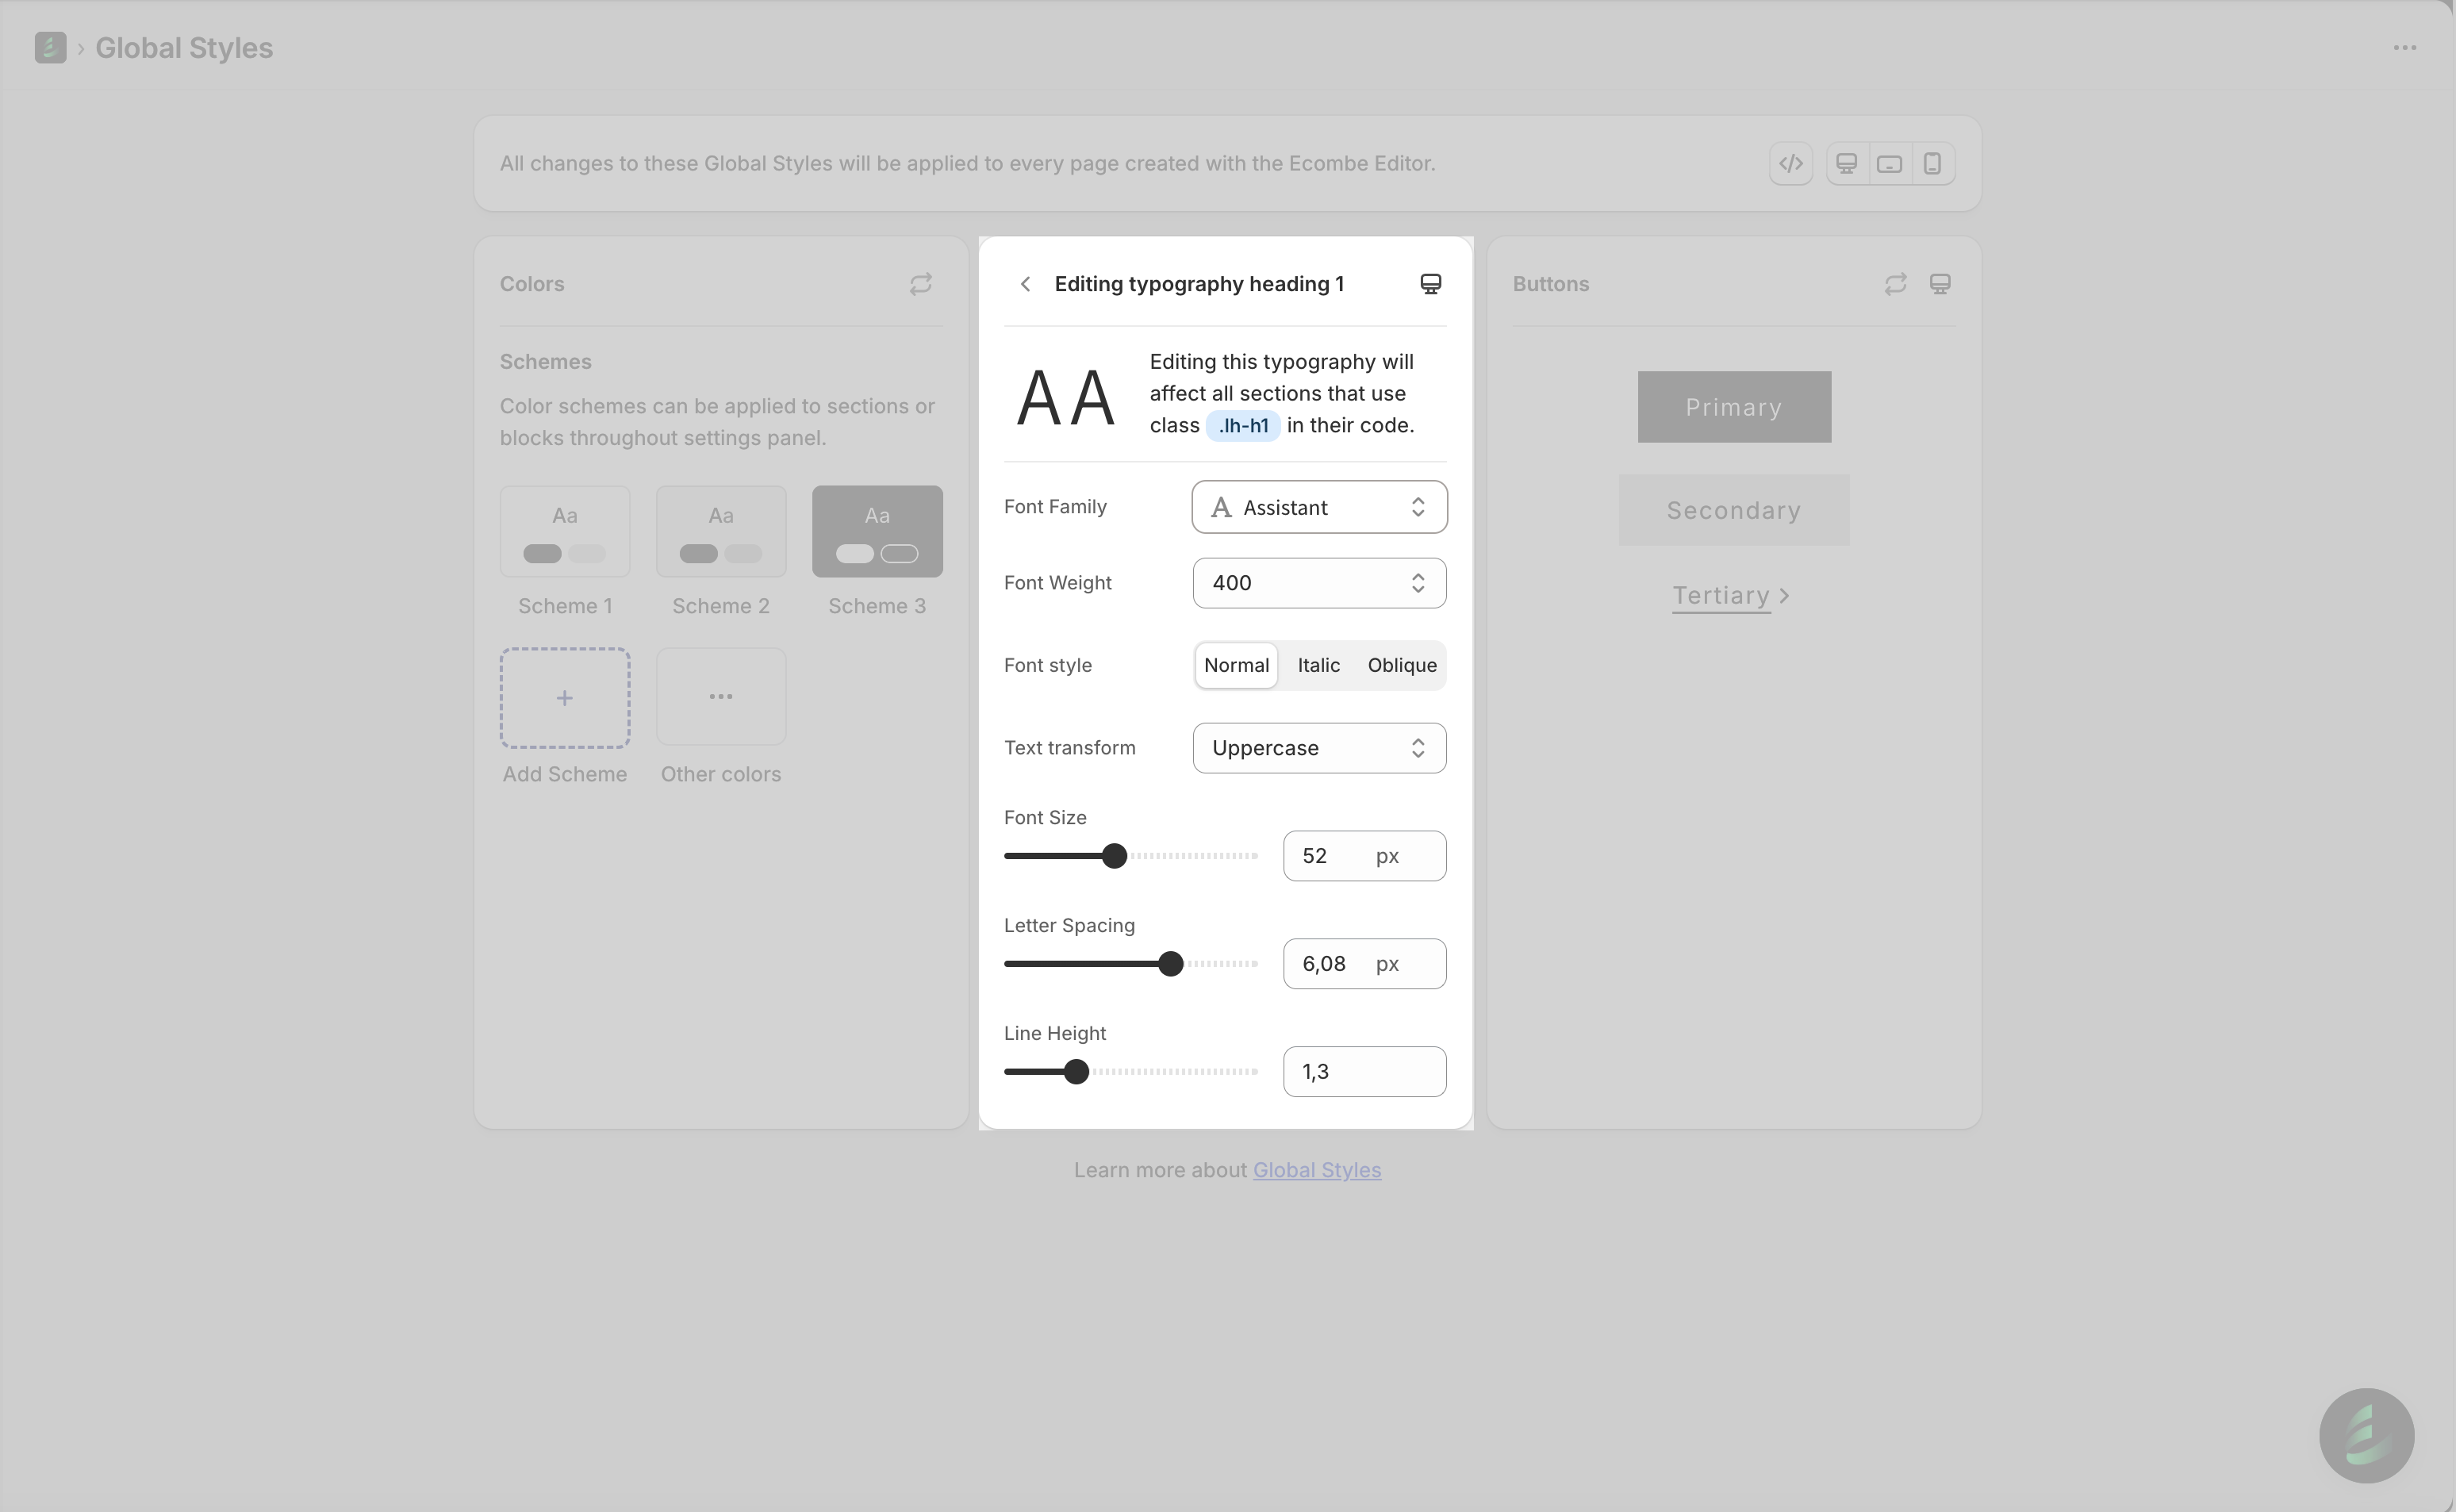Select Scheme 3 color scheme
Image resolution: width=2456 pixels, height=1512 pixels.
[x=877, y=531]
